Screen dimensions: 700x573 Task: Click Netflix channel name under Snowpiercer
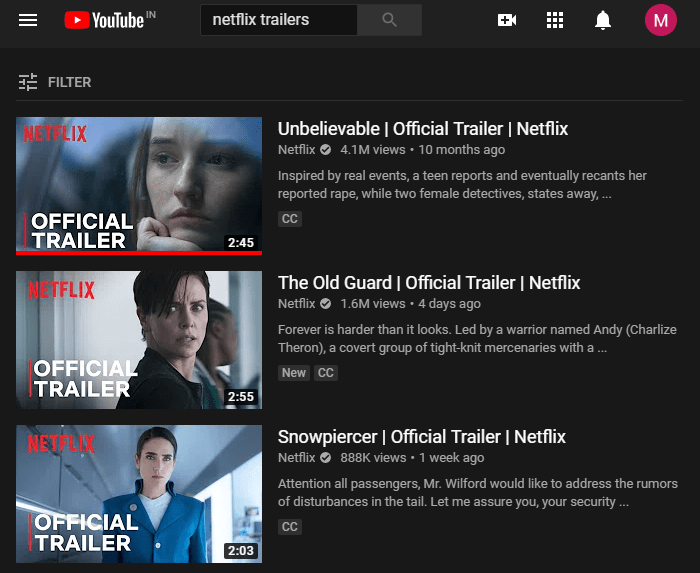(296, 458)
